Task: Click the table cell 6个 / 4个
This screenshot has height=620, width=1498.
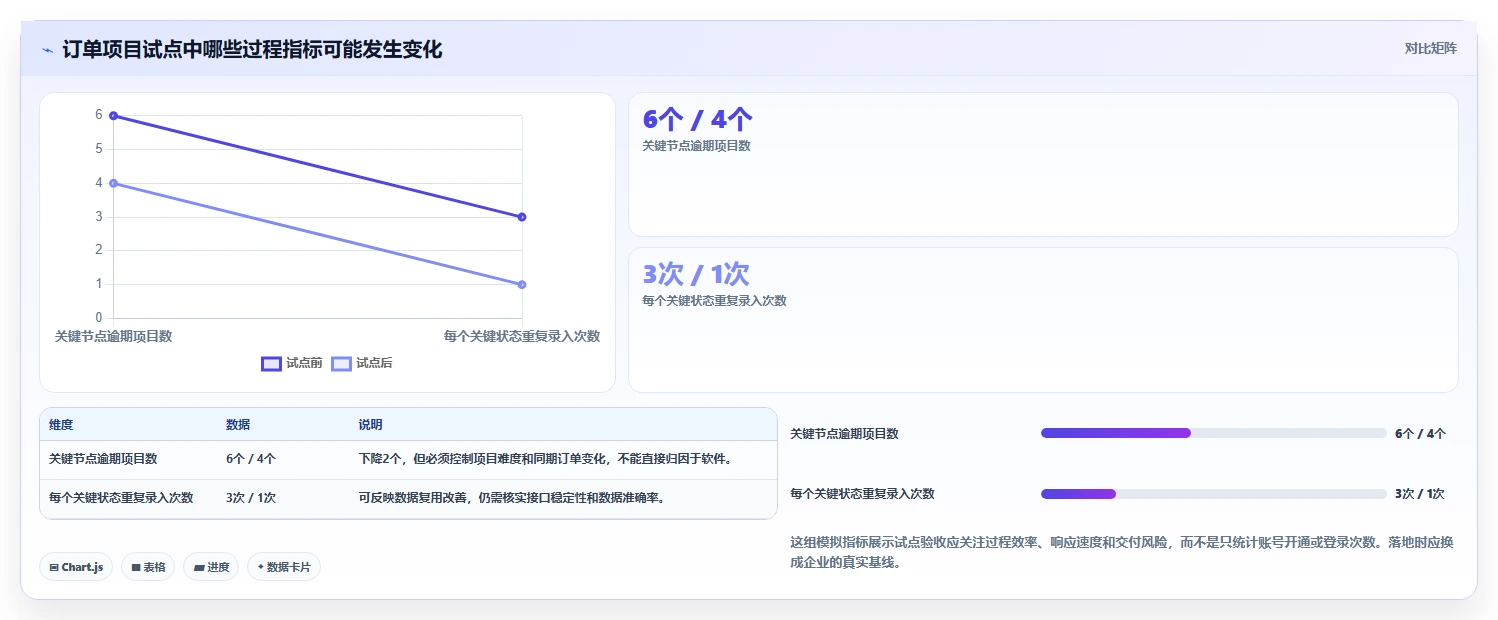Action: pos(251,459)
